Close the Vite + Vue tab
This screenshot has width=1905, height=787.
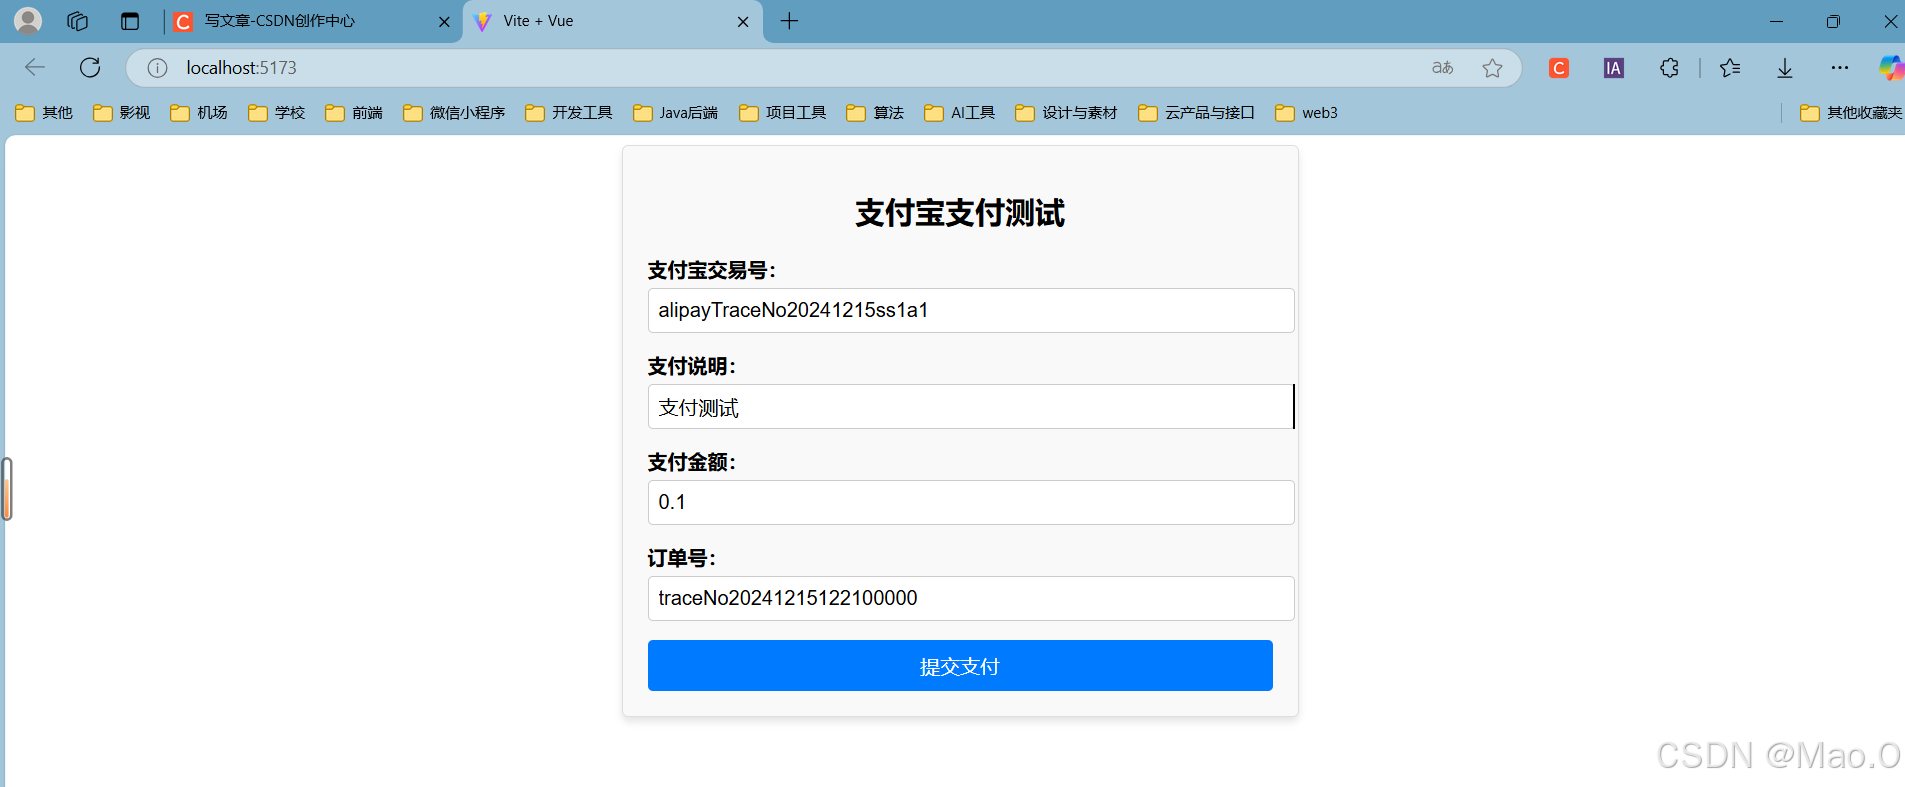743,22
